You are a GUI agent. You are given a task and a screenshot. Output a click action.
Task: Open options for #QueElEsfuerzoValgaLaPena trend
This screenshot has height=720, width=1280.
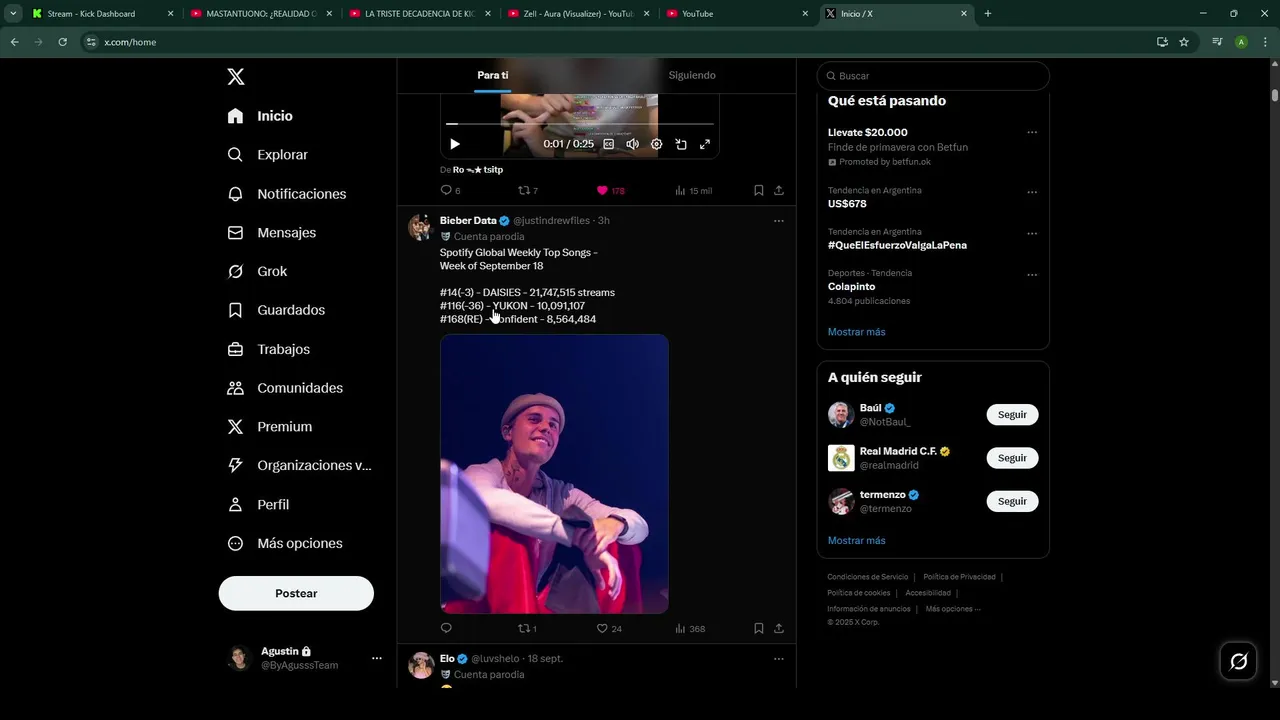point(1032,233)
